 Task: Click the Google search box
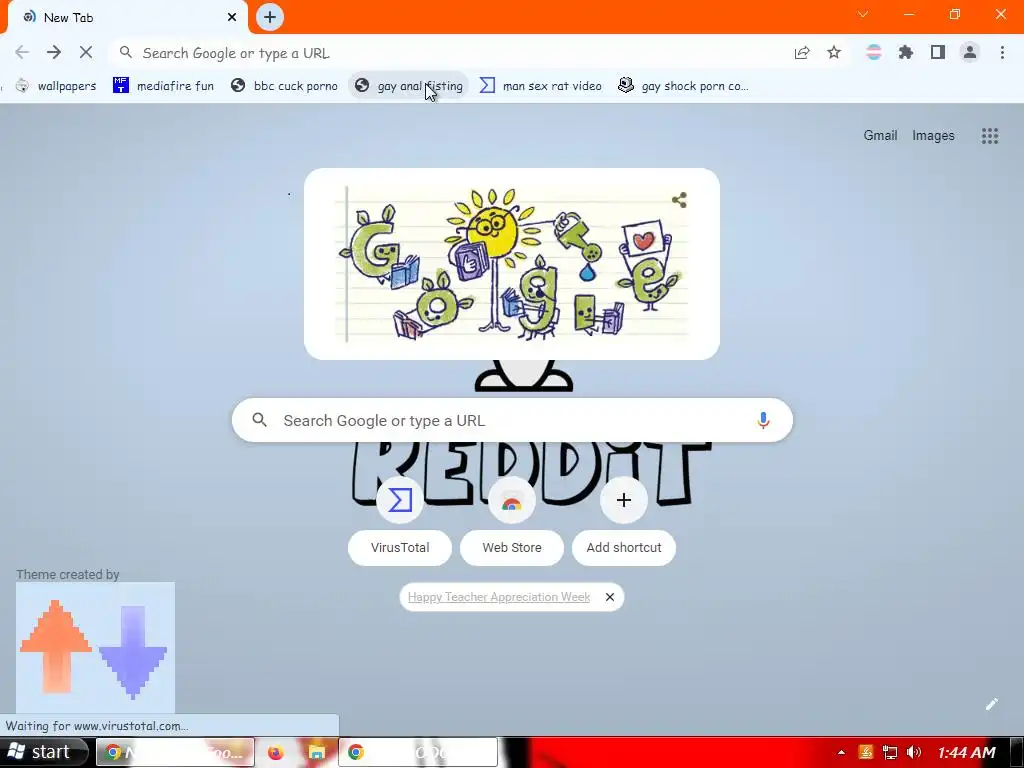coord(512,420)
